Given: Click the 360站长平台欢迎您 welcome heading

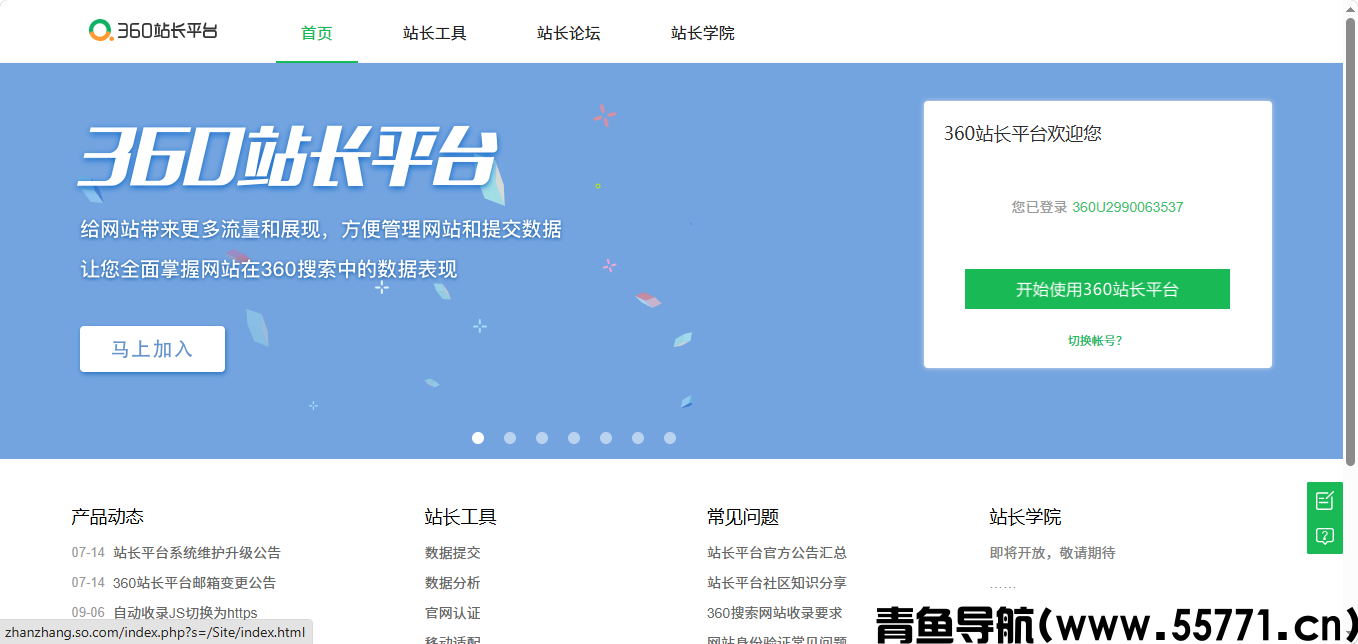Looking at the screenshot, I should [1023, 133].
